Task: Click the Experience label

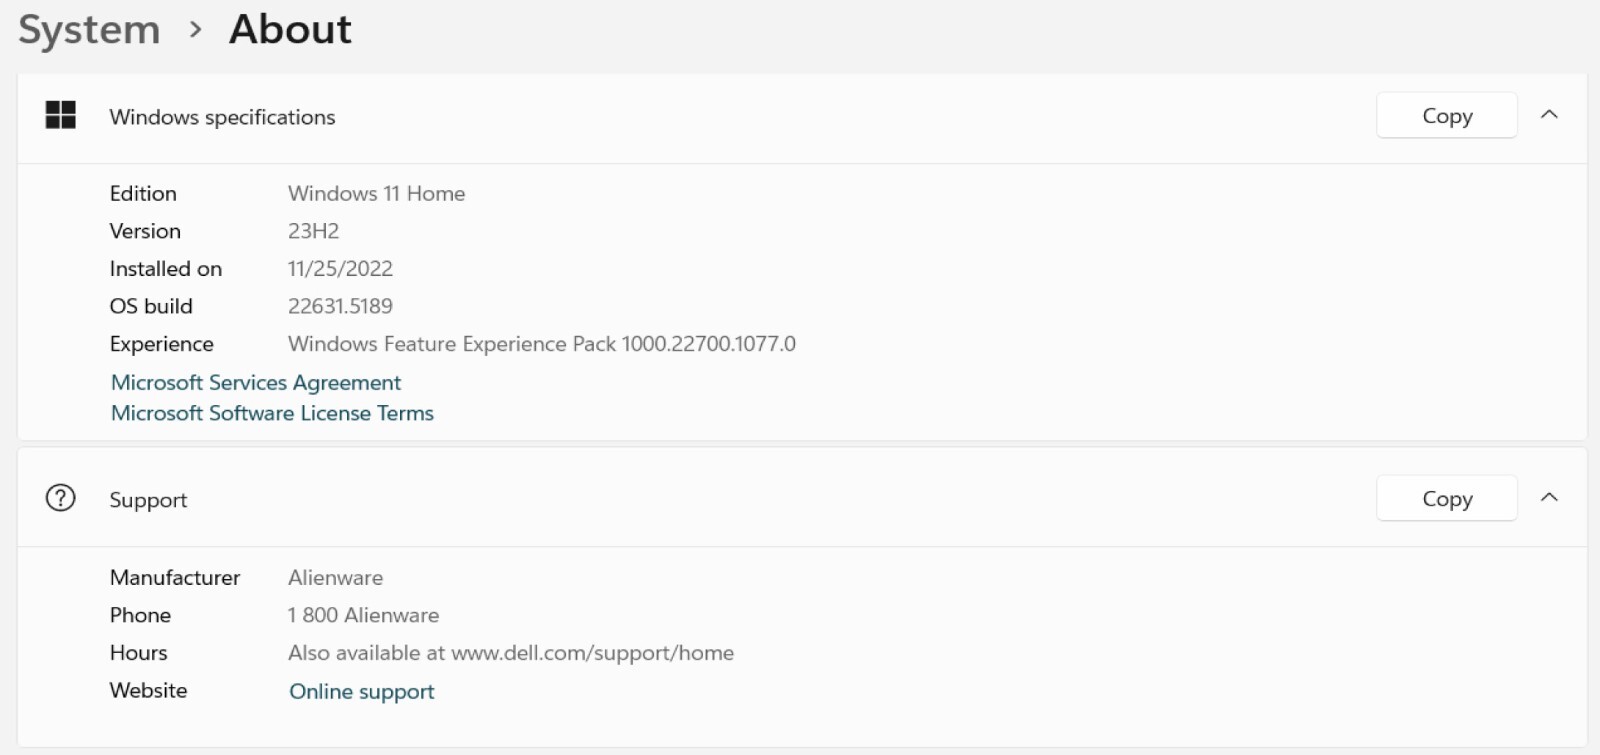Action: [x=162, y=344]
